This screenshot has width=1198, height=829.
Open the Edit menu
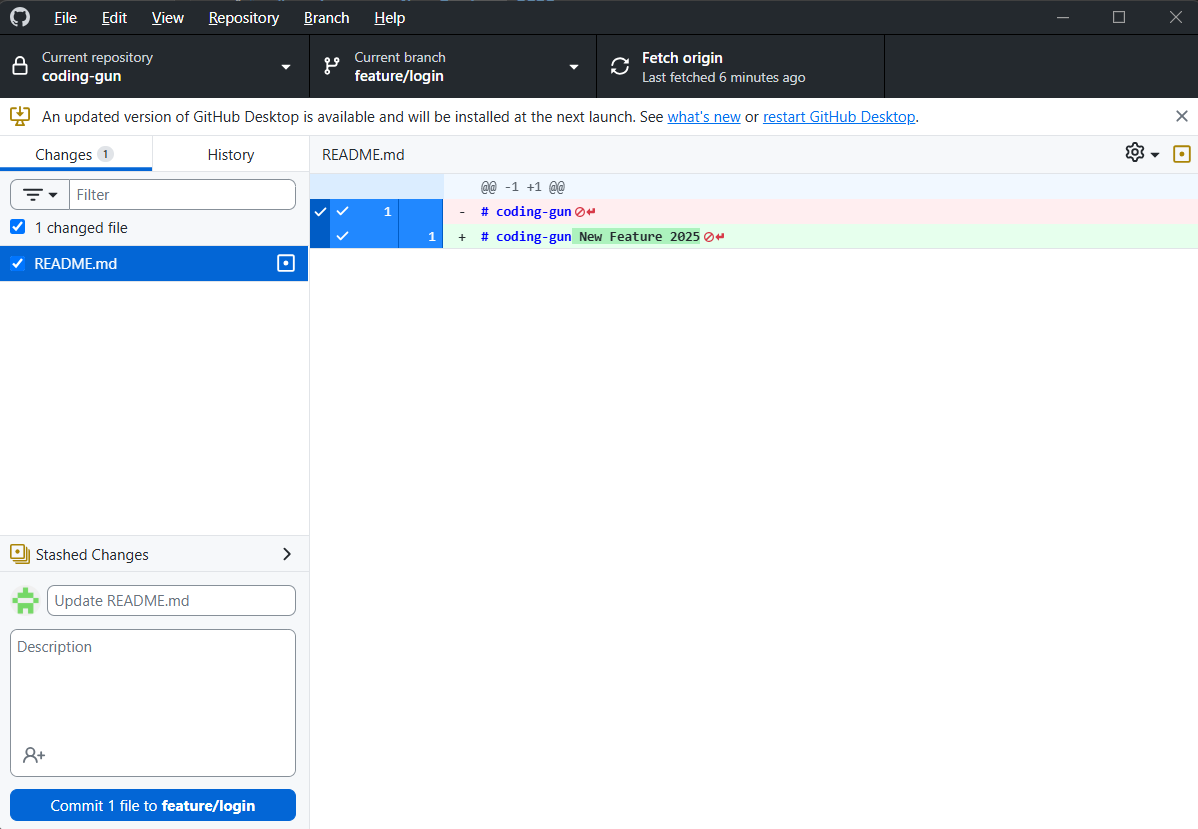pyautogui.click(x=114, y=18)
